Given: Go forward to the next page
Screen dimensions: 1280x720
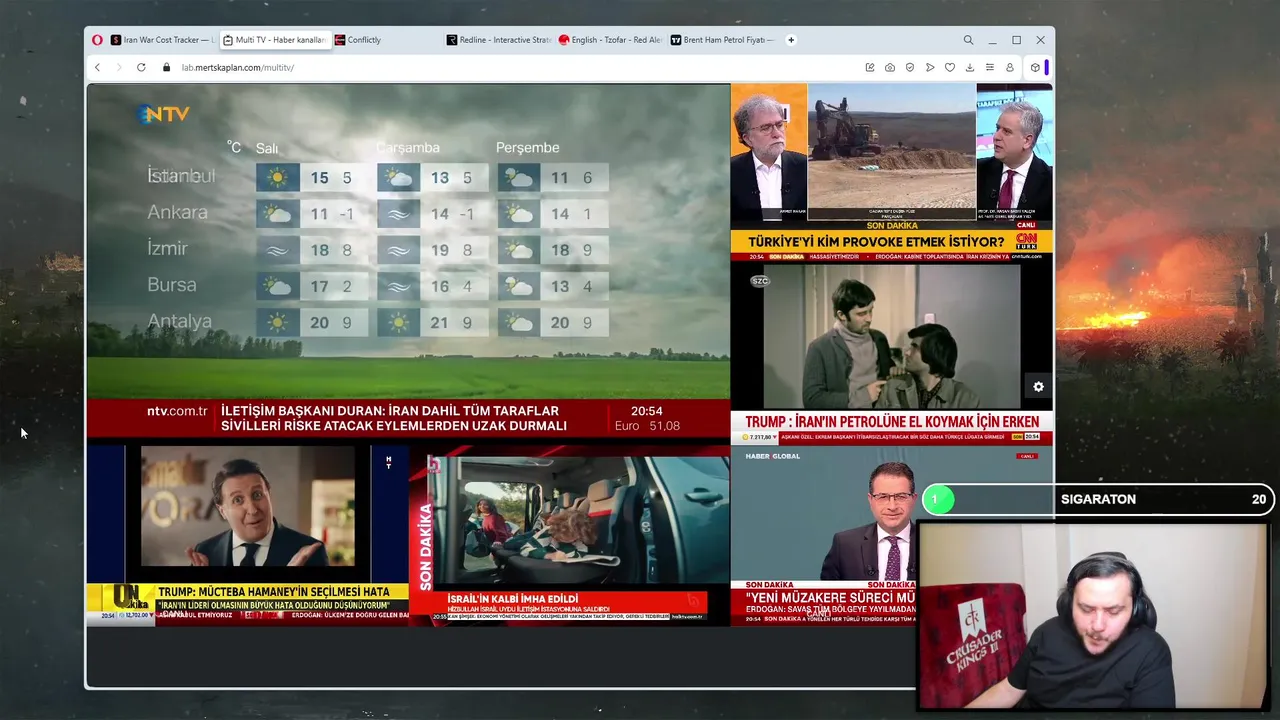Looking at the screenshot, I should 118,67.
